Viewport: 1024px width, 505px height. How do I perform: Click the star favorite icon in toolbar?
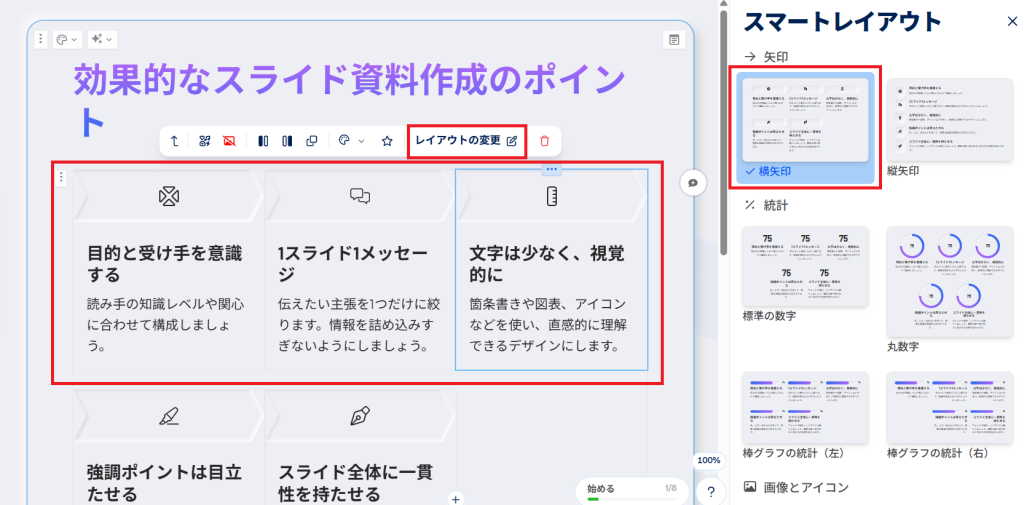point(387,140)
